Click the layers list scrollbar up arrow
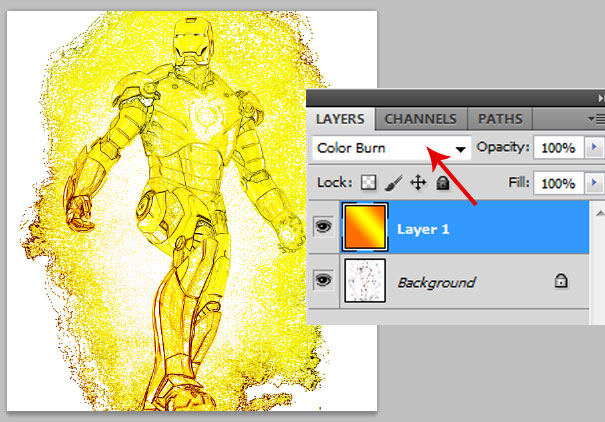The height and width of the screenshot is (422, 605). [600, 213]
